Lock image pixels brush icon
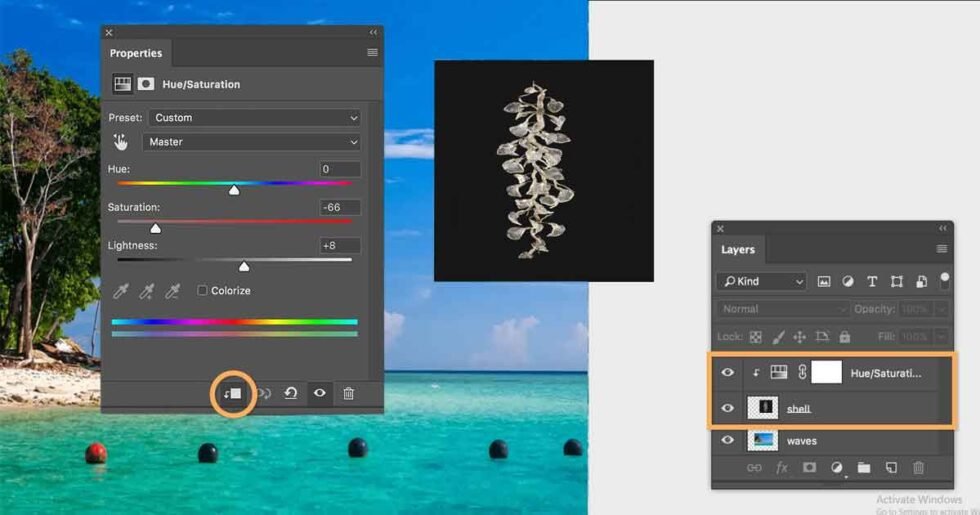 pyautogui.click(x=778, y=337)
